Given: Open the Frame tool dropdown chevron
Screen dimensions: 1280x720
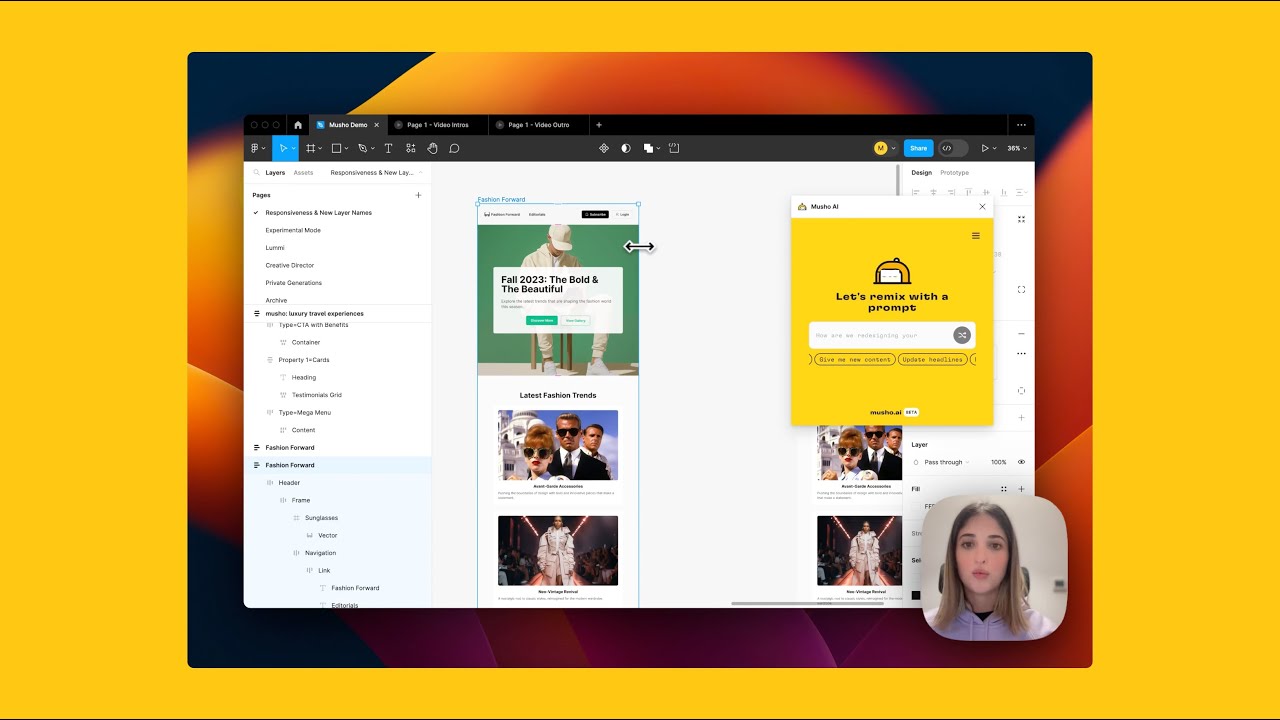Looking at the screenshot, I should tap(321, 149).
